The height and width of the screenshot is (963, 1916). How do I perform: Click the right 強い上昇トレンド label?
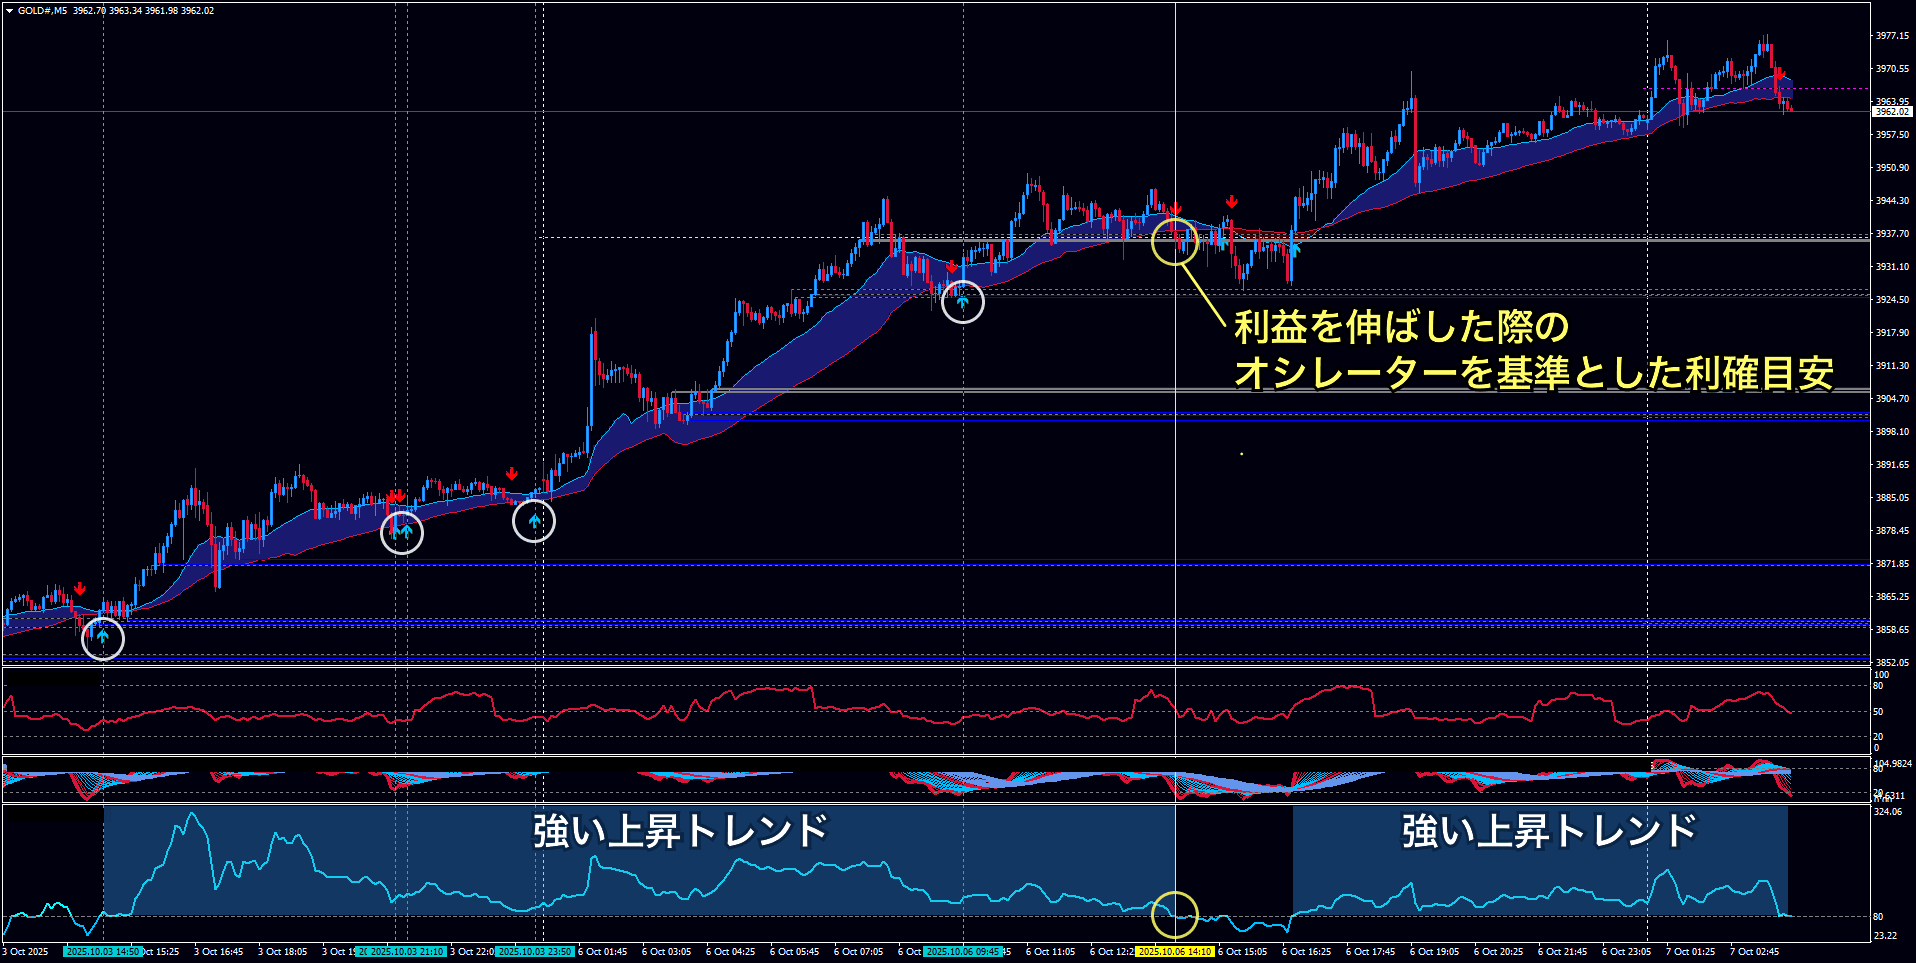pyautogui.click(x=1548, y=831)
